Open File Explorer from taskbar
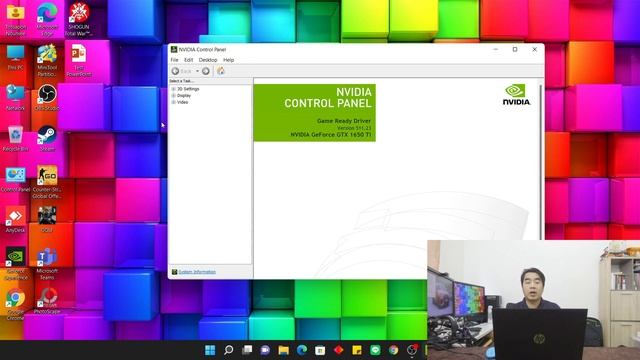The height and width of the screenshot is (360, 640). click(283, 350)
